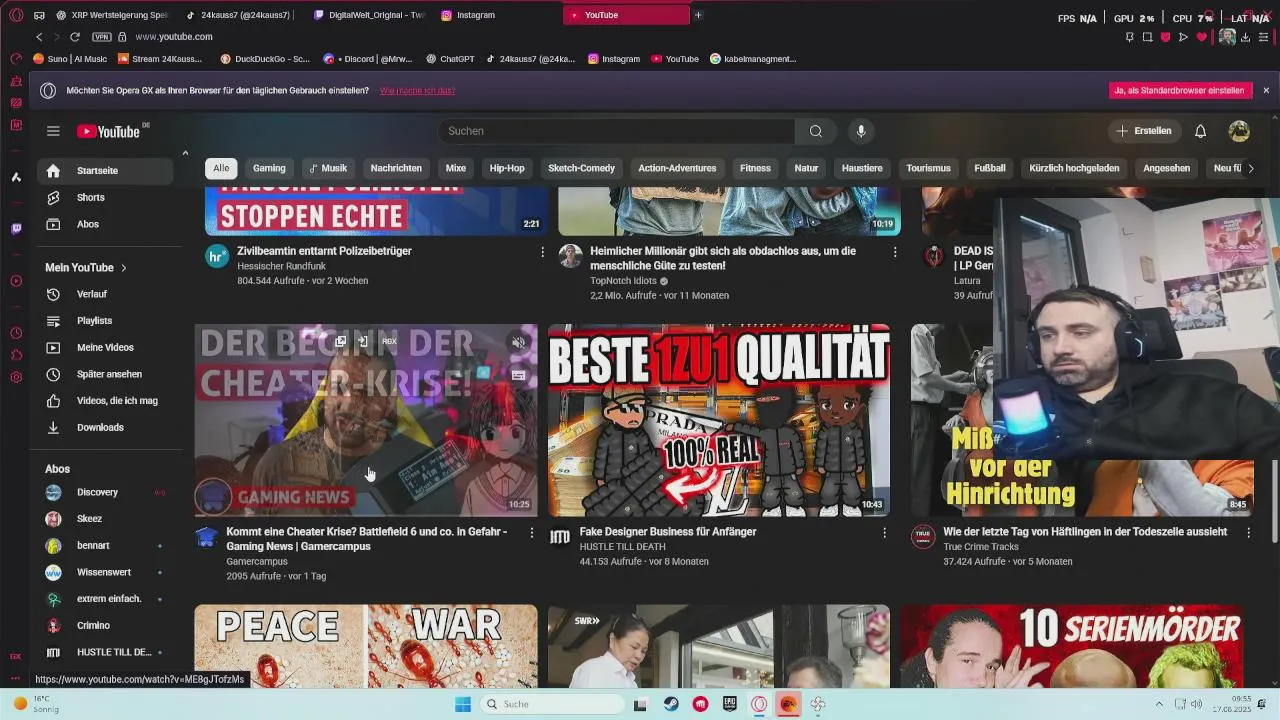Screen dimensions: 1280x720
Task: Open More options for the Heimlicher Millionär video
Action: (897, 252)
